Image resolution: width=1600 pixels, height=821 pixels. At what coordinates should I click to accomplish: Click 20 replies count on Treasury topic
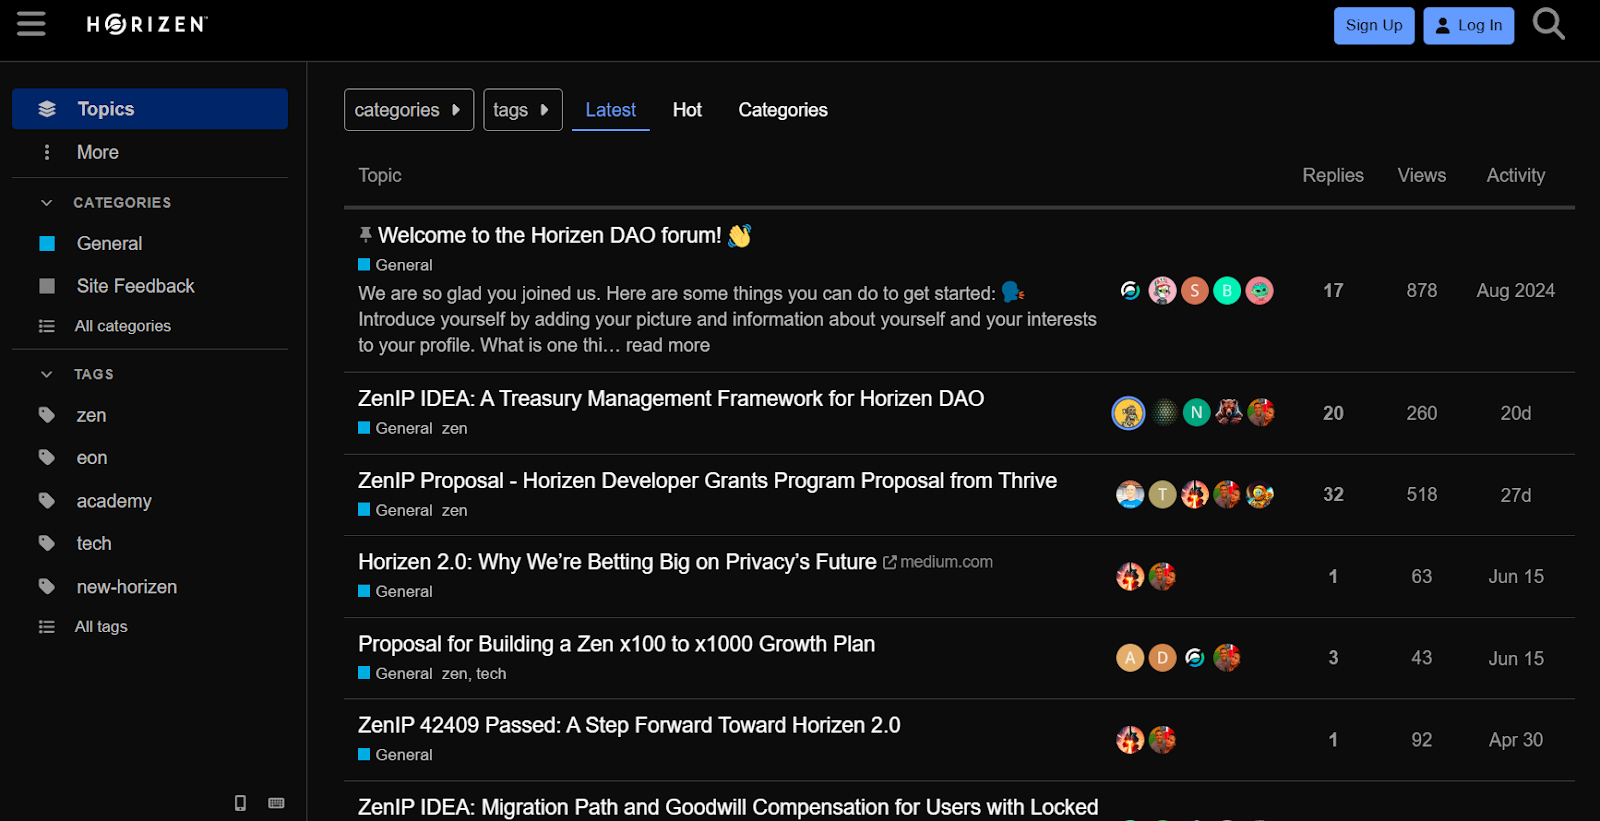(1333, 413)
